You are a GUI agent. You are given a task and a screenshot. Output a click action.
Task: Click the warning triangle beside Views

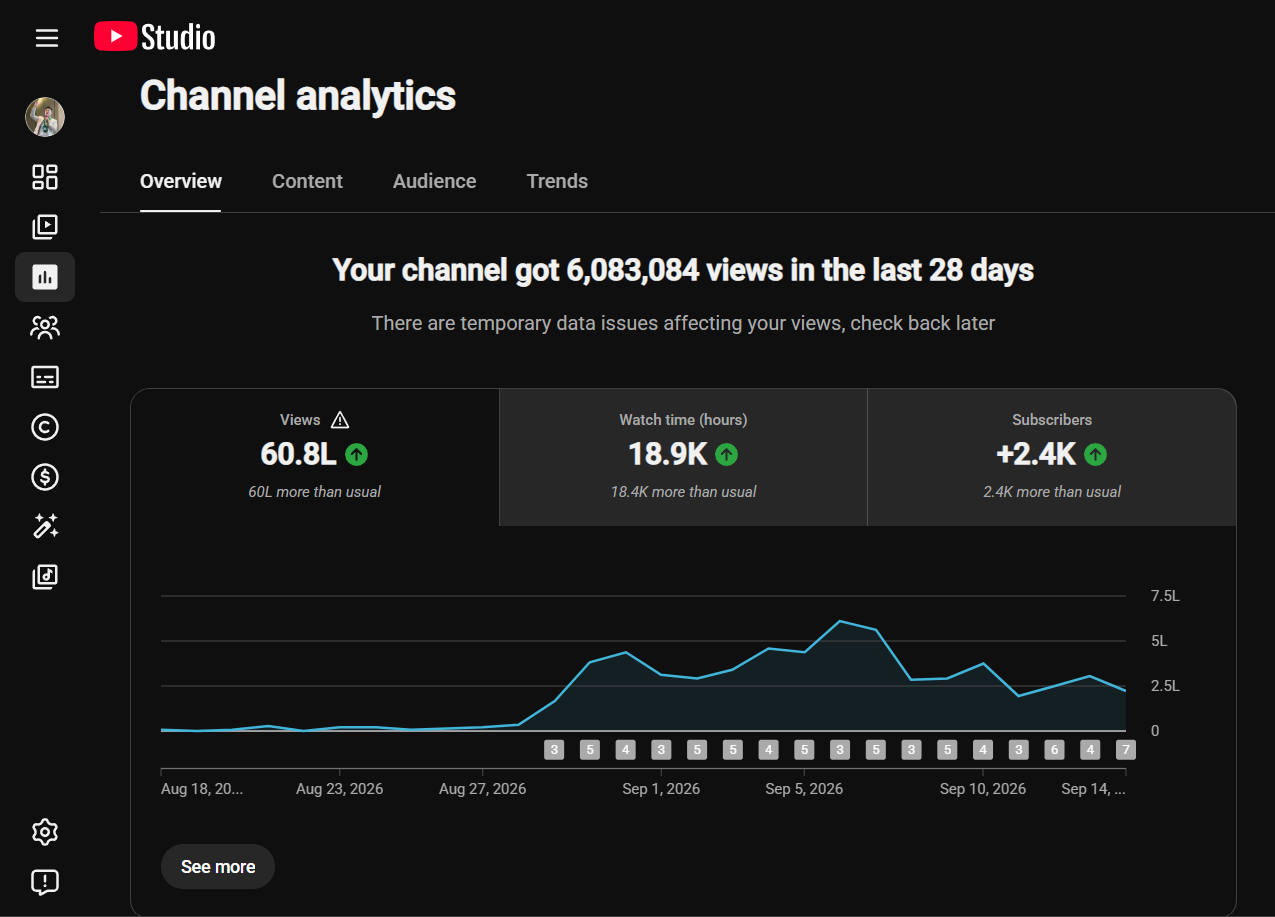(x=340, y=420)
